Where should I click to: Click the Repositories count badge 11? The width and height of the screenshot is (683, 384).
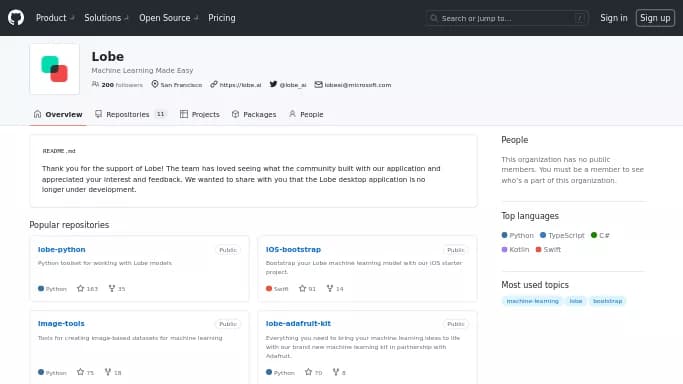[x=160, y=114]
